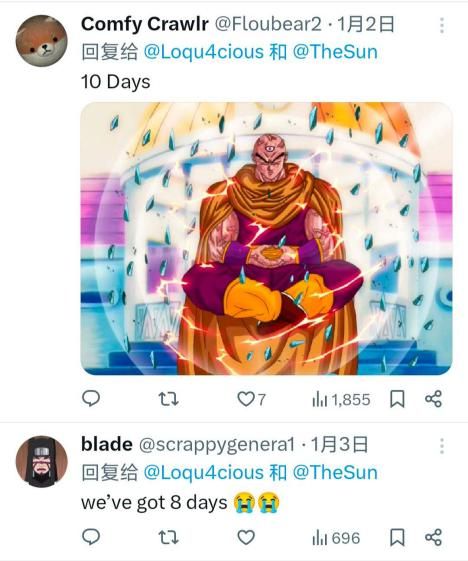Open blade's profile avatar
468x561 pixels.
pyautogui.click(x=42, y=462)
